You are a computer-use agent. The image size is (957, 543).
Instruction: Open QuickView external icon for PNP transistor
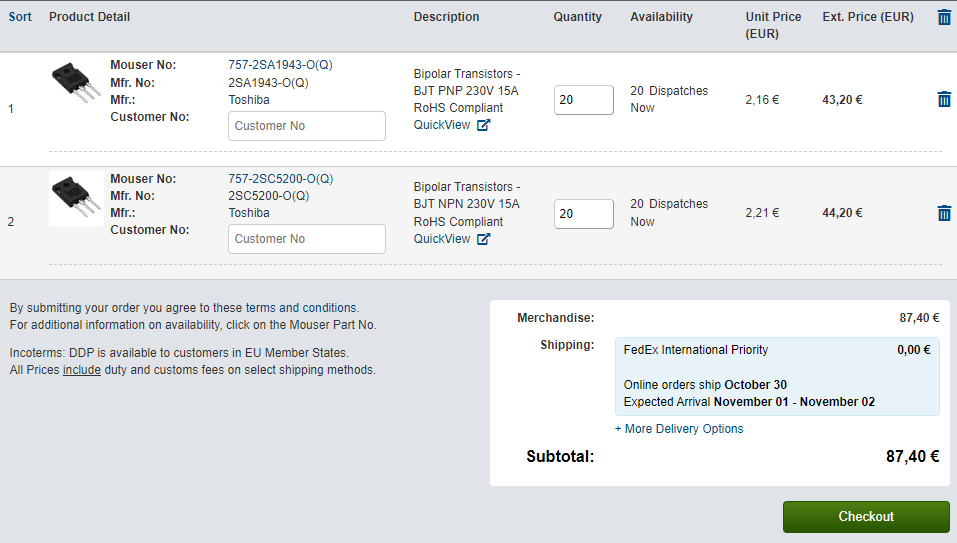(x=483, y=125)
